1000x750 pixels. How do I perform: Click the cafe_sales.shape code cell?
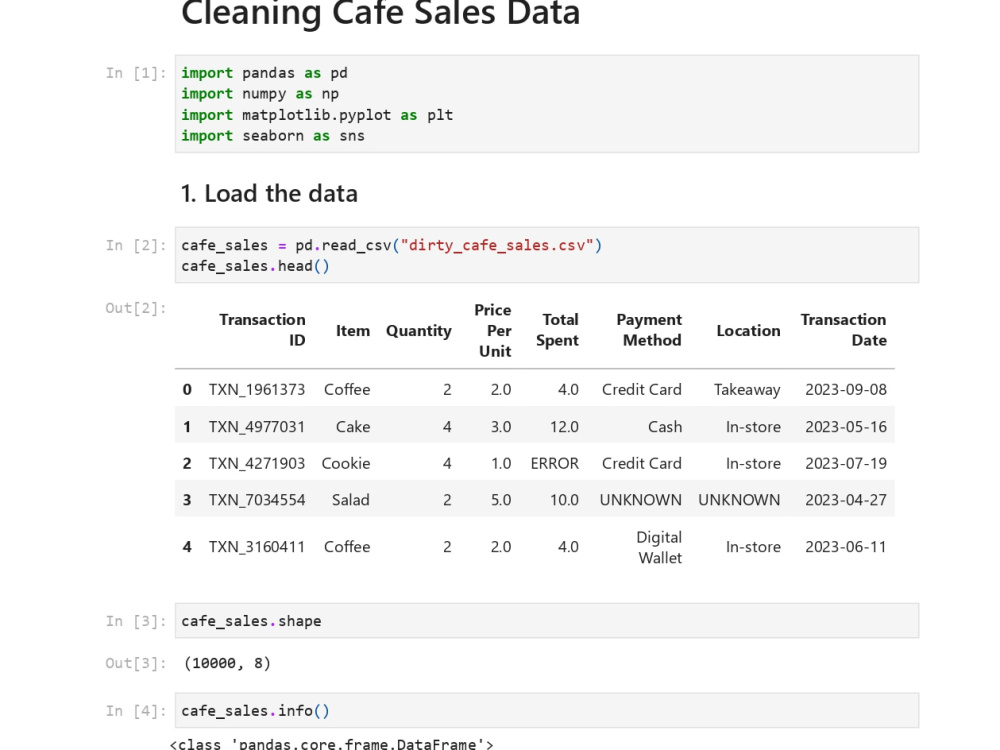pyautogui.click(x=547, y=621)
